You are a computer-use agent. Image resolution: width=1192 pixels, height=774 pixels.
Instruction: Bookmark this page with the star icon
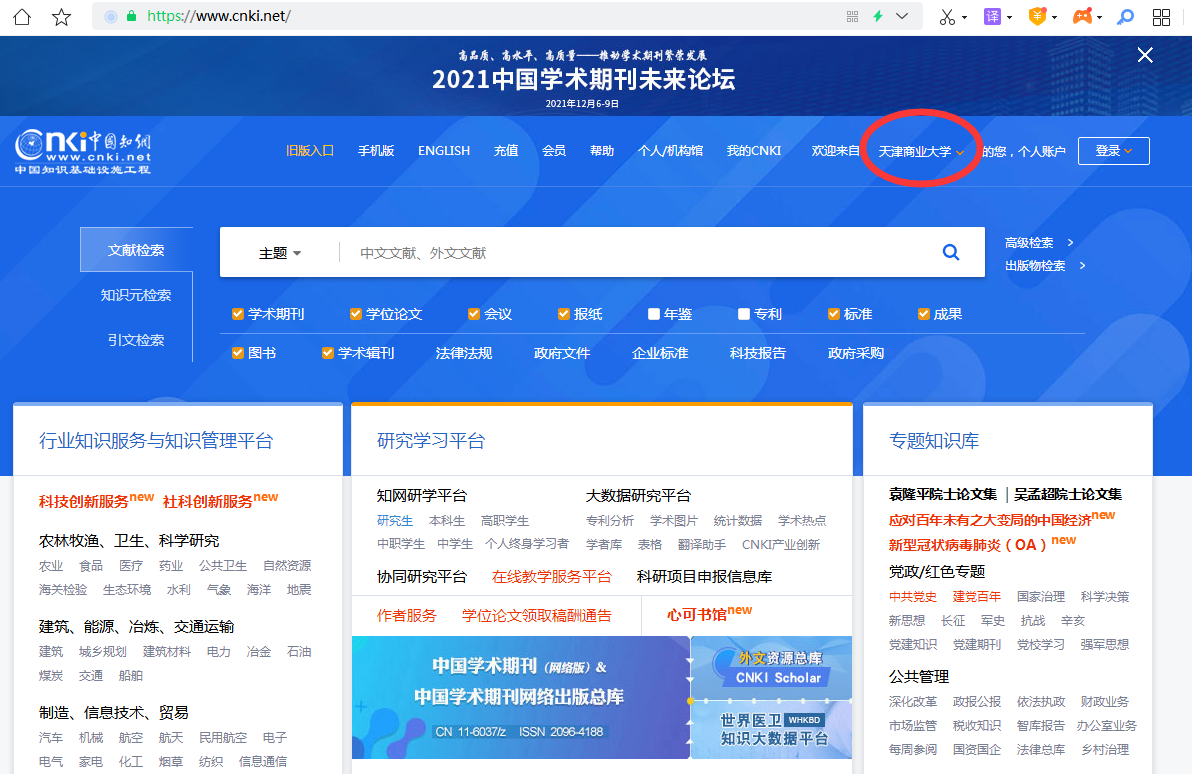pos(62,17)
